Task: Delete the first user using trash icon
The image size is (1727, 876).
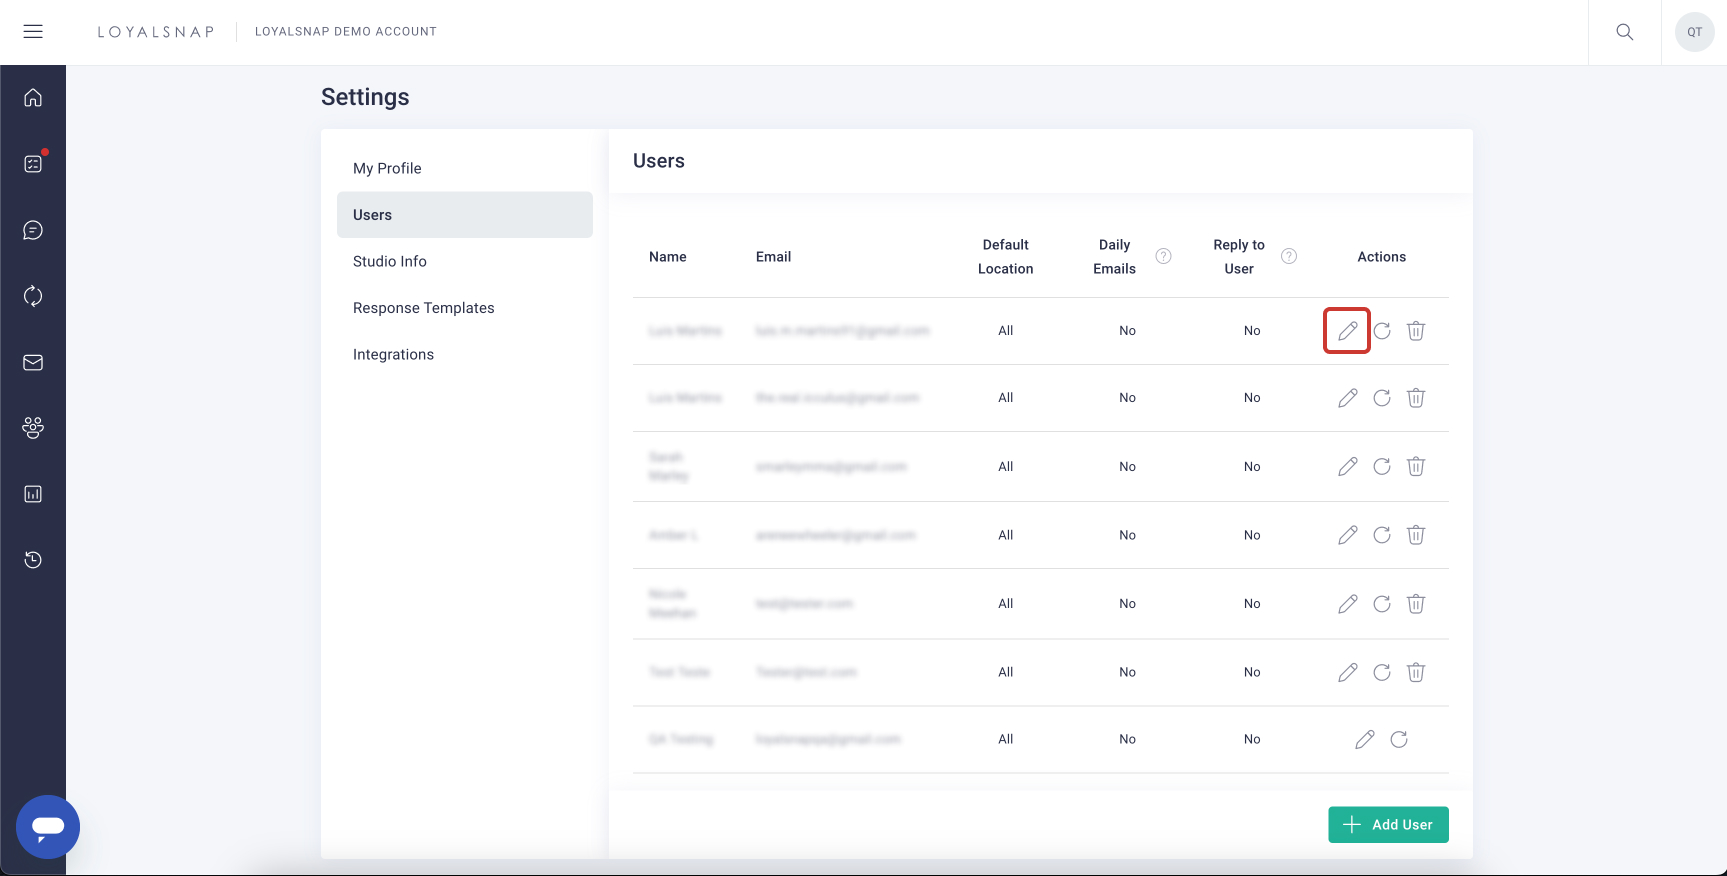Action: [1416, 331]
